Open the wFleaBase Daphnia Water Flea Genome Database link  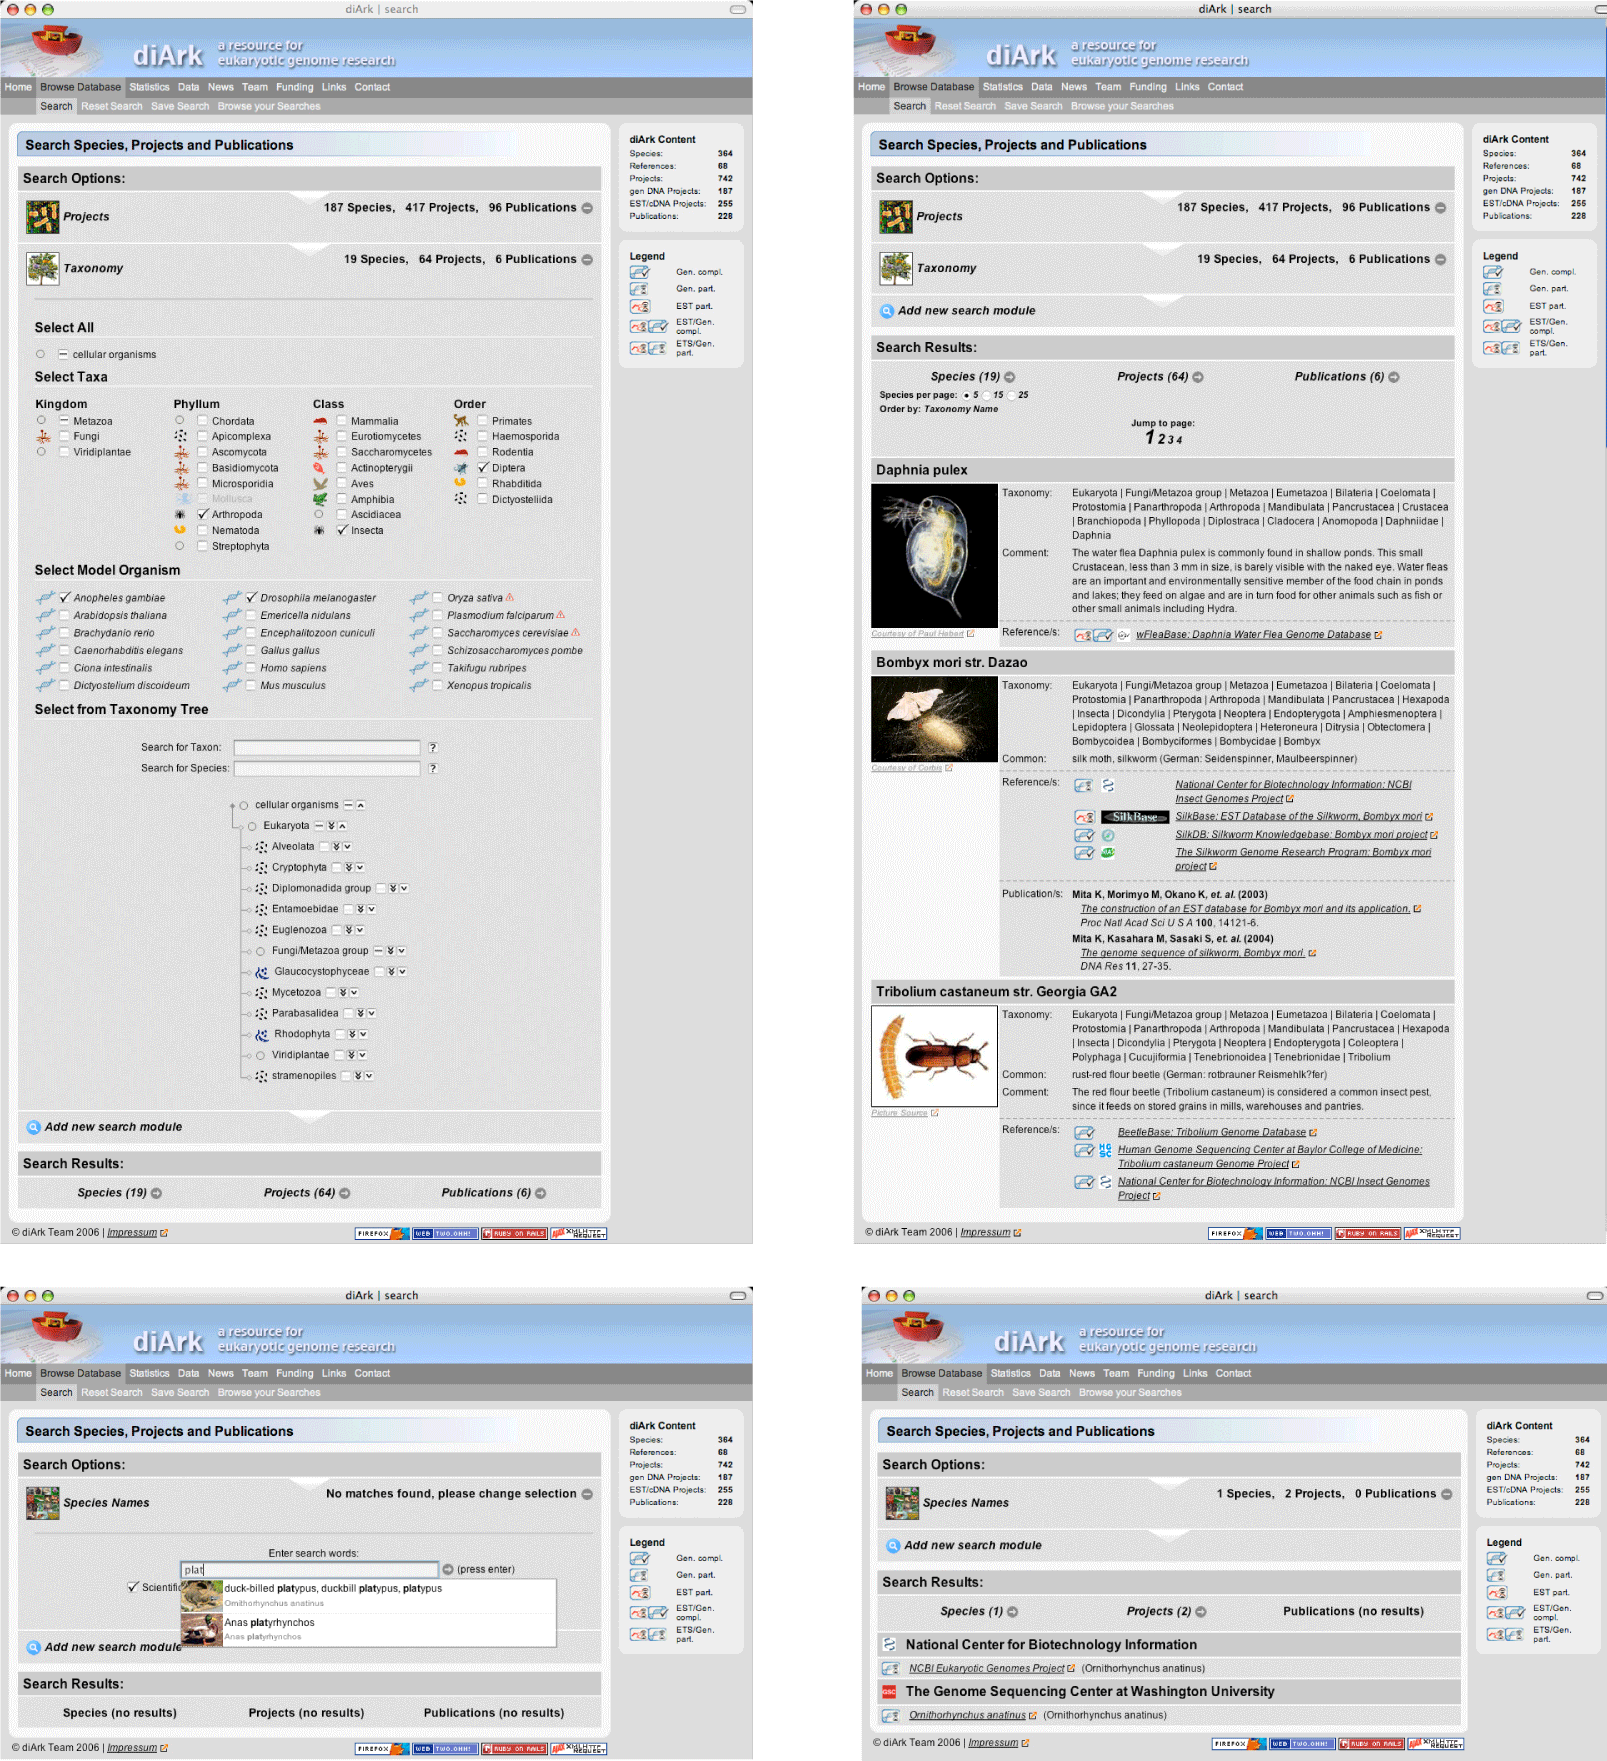[x=1253, y=635]
